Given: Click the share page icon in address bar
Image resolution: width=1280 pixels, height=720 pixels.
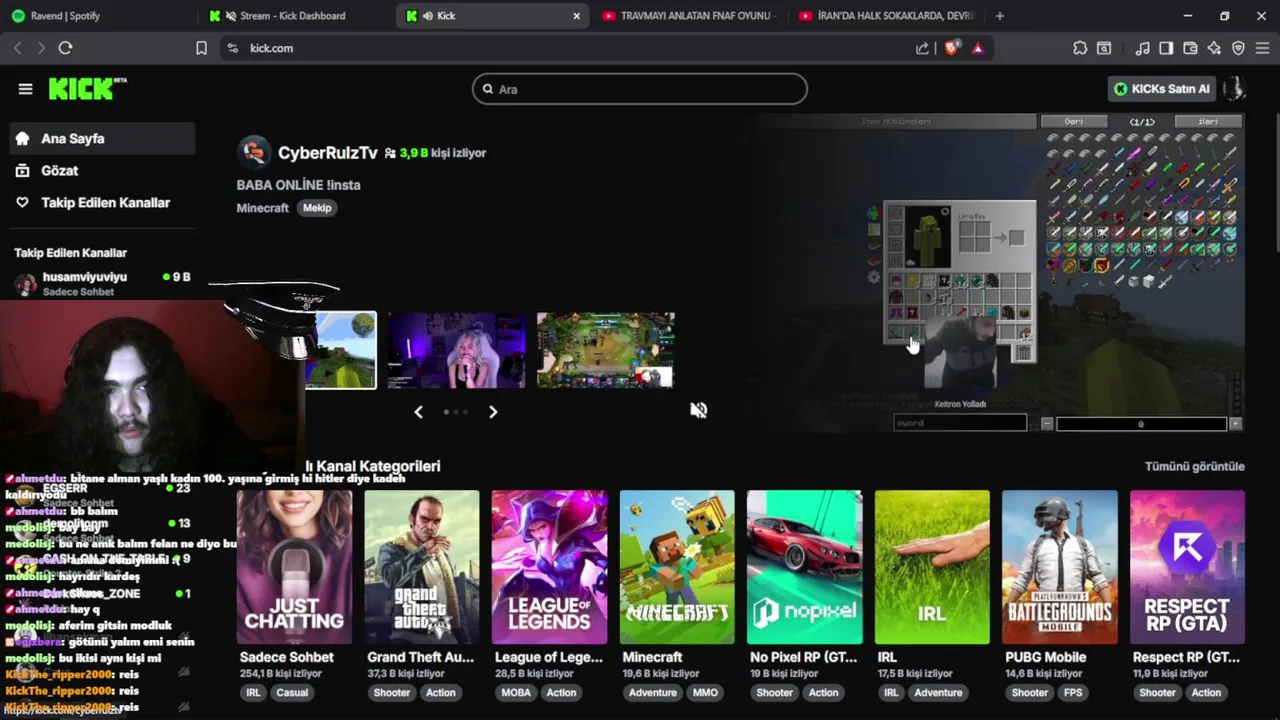Looking at the screenshot, I should pos(922,48).
